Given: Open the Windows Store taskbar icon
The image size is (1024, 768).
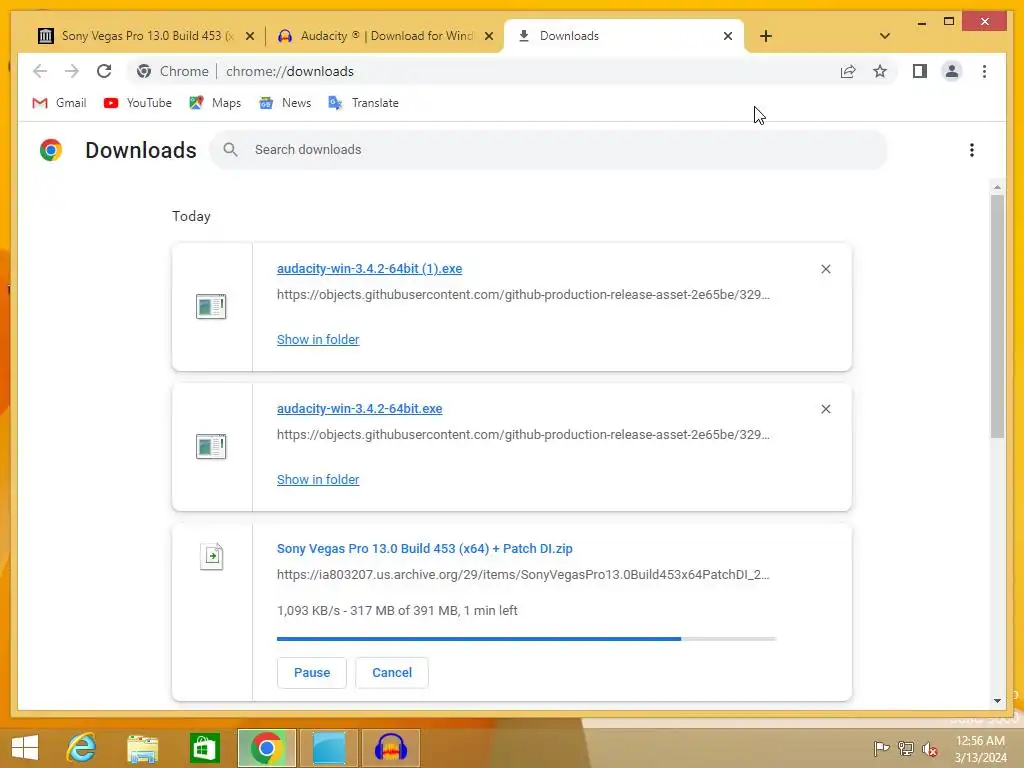Looking at the screenshot, I should (204, 748).
